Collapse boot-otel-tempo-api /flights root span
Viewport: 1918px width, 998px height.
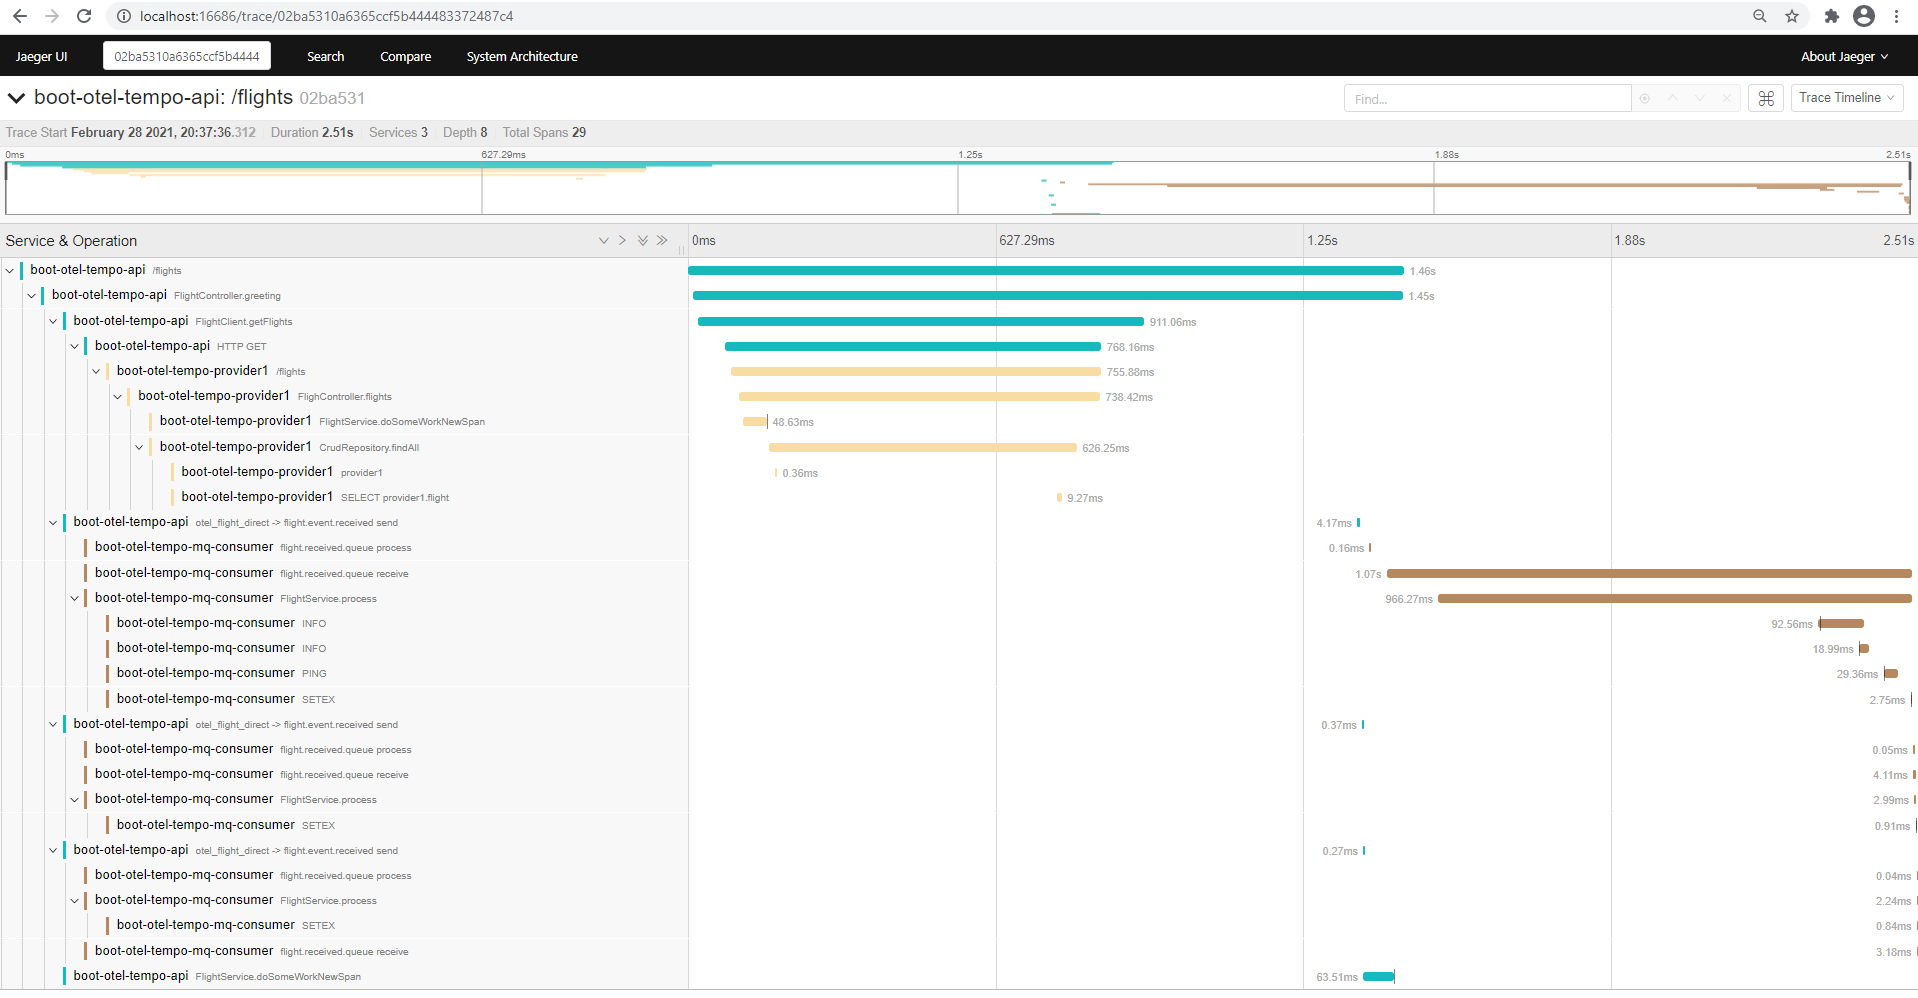coord(10,270)
